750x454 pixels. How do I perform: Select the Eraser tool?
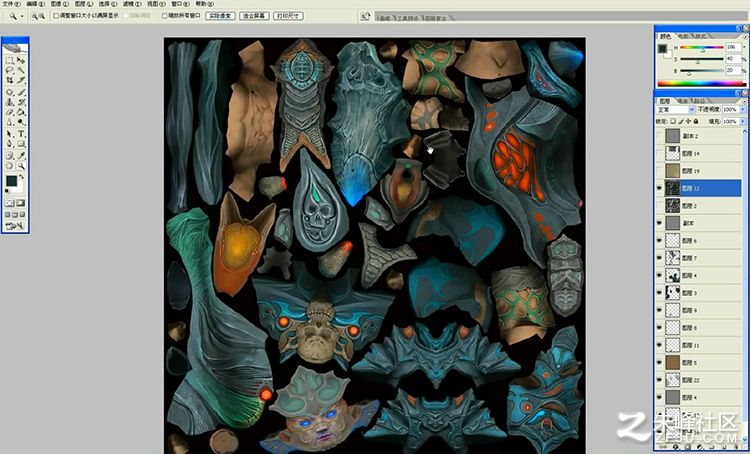coord(10,112)
